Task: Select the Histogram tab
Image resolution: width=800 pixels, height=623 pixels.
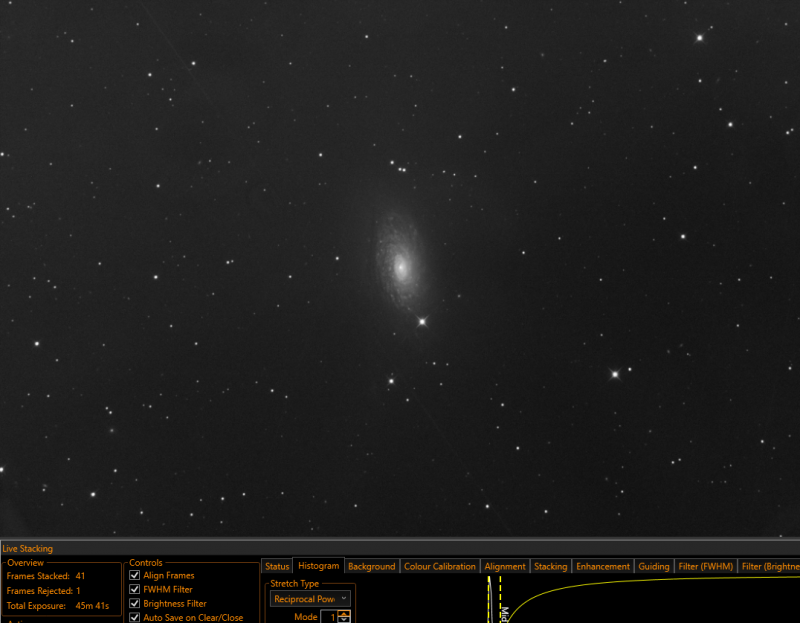Action: [318, 565]
